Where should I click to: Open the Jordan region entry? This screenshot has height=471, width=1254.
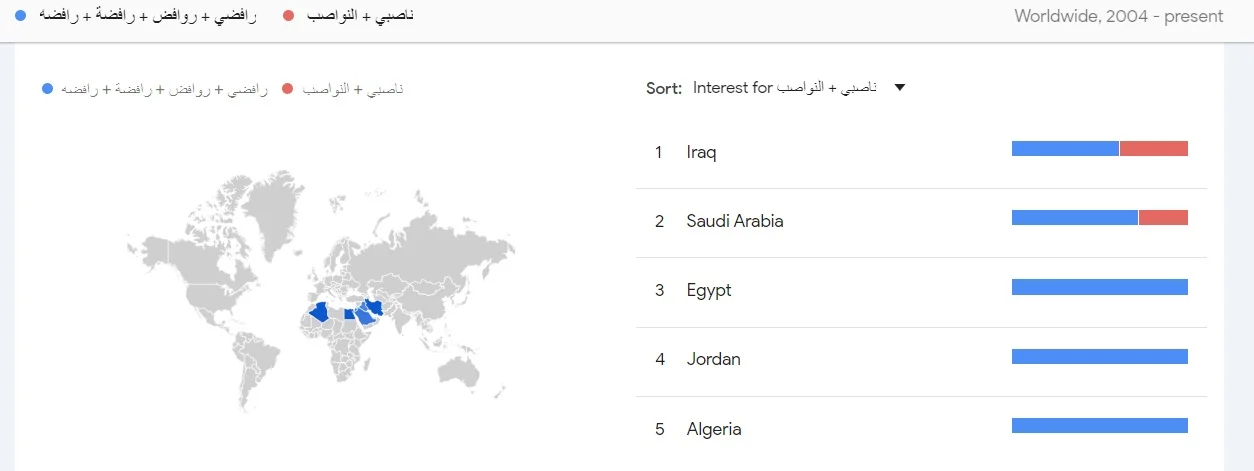click(713, 359)
